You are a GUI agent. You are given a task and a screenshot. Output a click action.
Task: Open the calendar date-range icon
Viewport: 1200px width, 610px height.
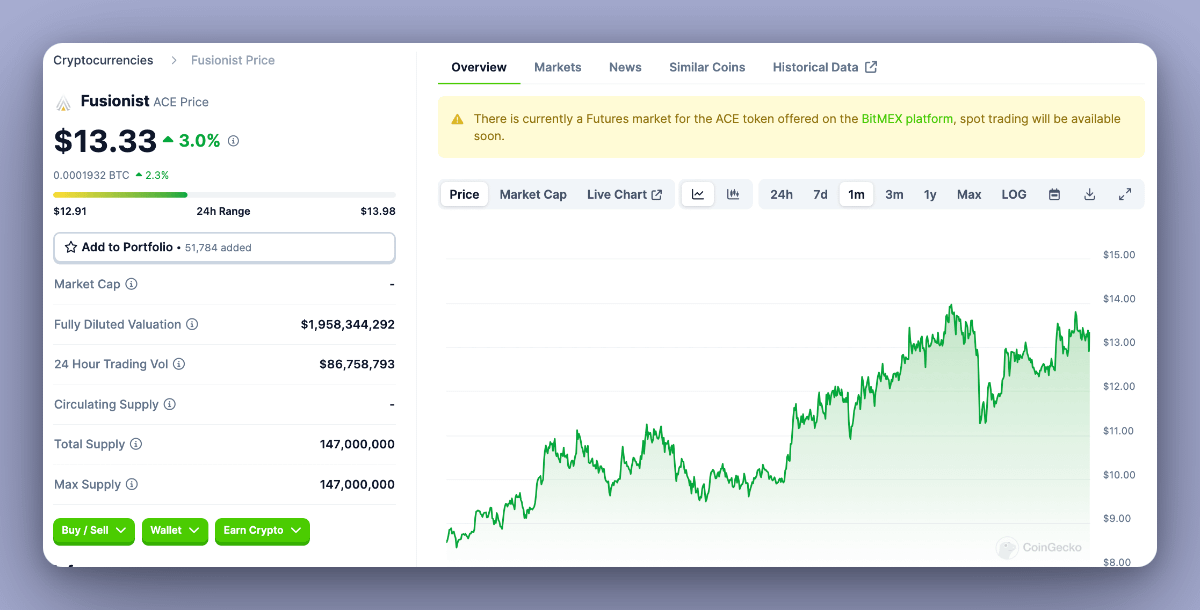click(x=1054, y=193)
